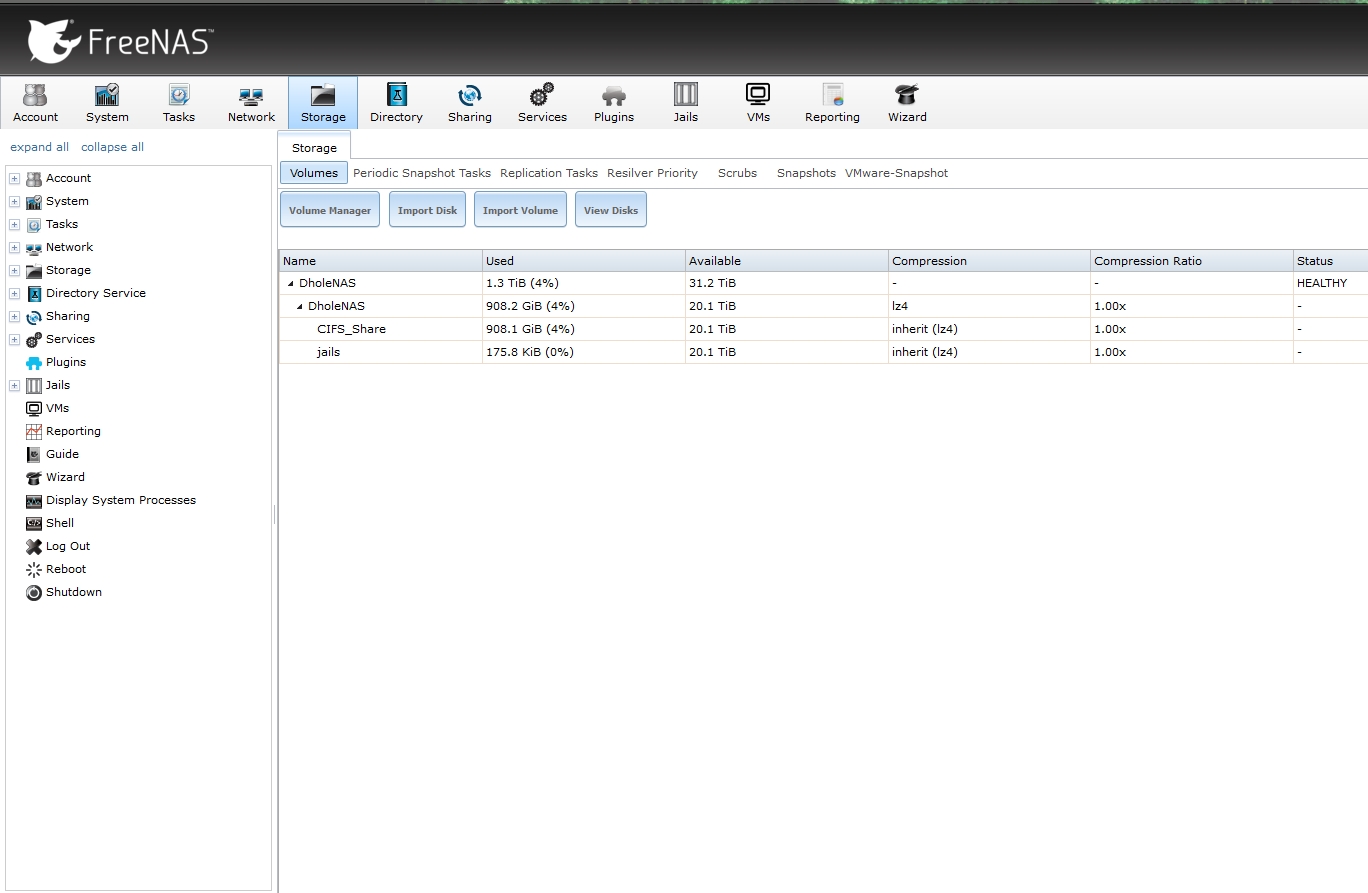Viewport: 1368px width, 893px height.
Task: Click the 175.8 KiB (0%) used cell
Action: (x=584, y=352)
